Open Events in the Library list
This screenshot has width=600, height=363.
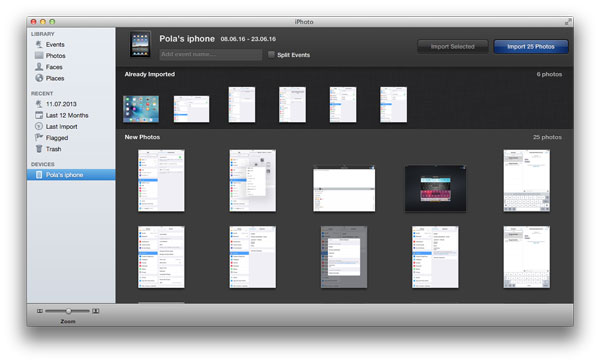point(55,44)
